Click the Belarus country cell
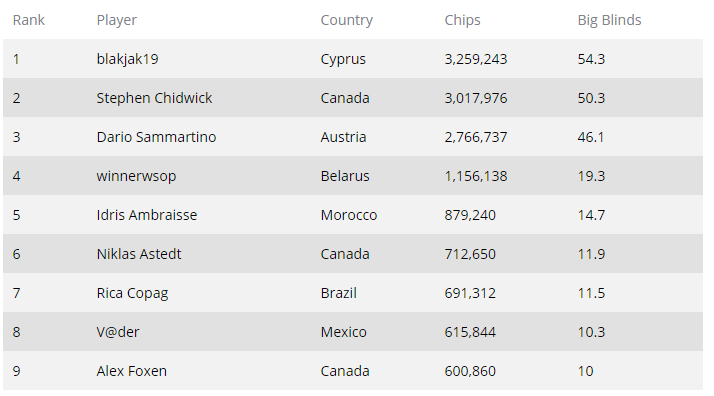Screen dimensions: 714x396 (x=345, y=176)
